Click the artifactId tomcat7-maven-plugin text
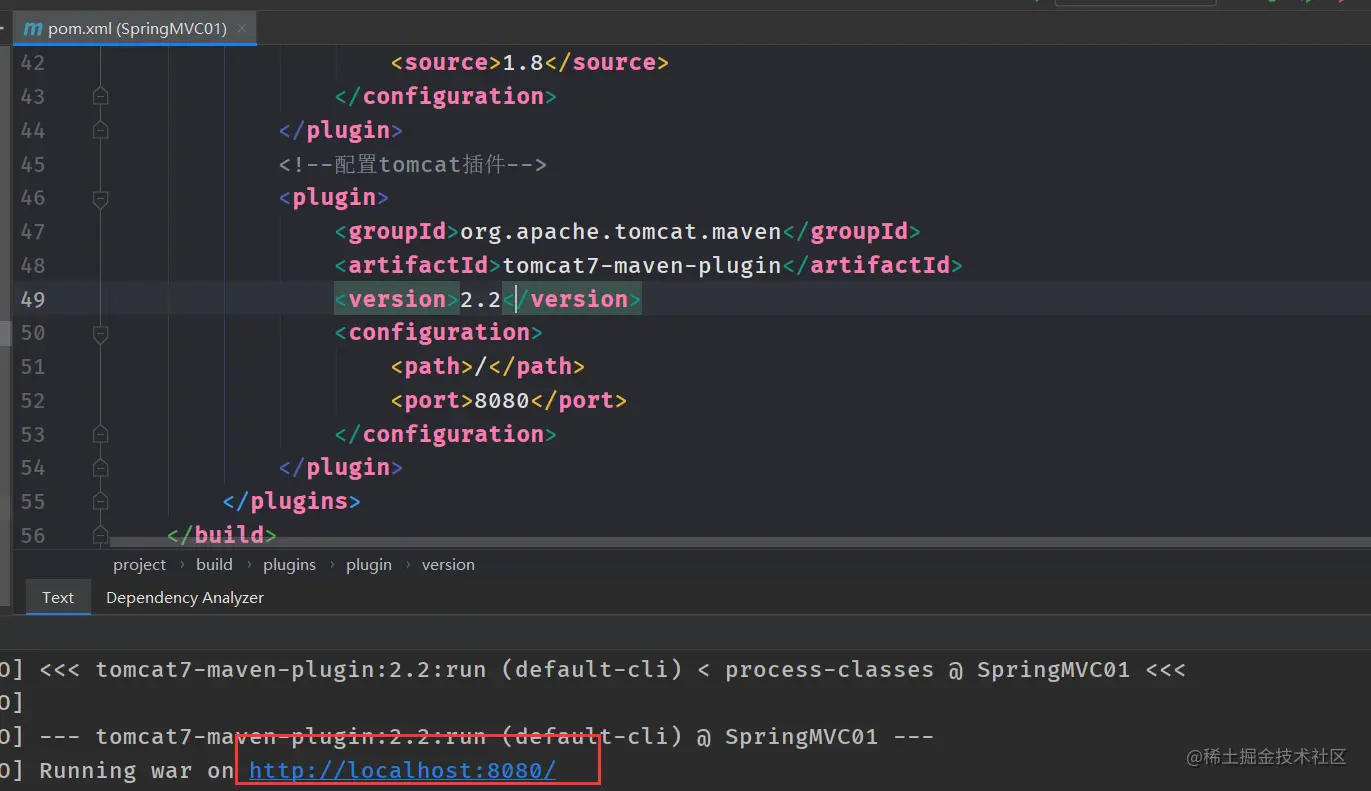This screenshot has width=1371, height=791. 641,265
